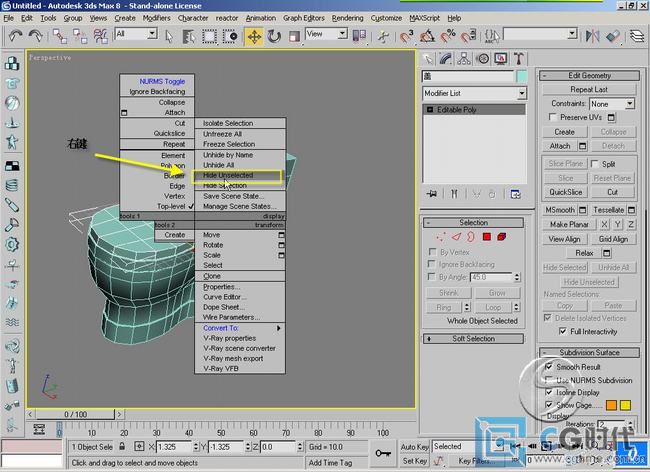This screenshot has height=472, width=650.
Task: Open the Display command panel tab
Action: (501, 59)
